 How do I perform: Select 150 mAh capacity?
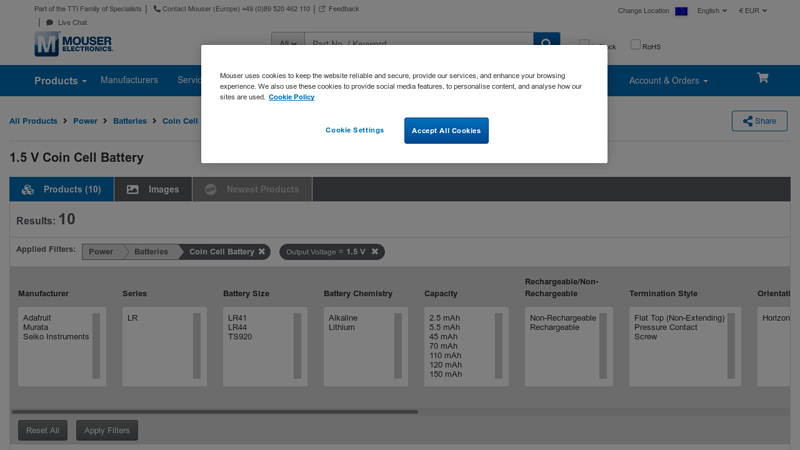(x=445, y=374)
